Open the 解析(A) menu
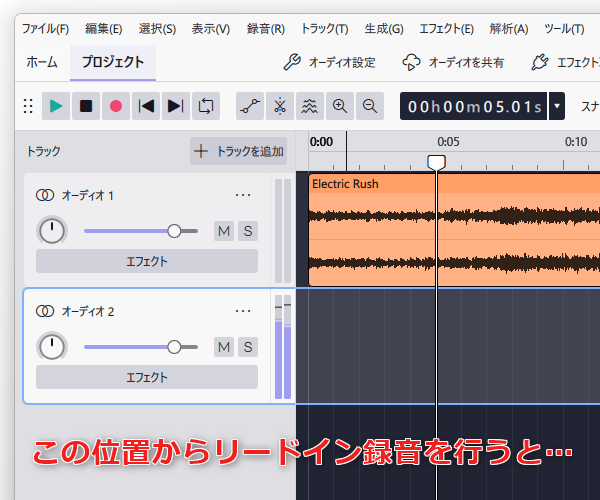Screen dimensions: 600x500 [x=509, y=29]
